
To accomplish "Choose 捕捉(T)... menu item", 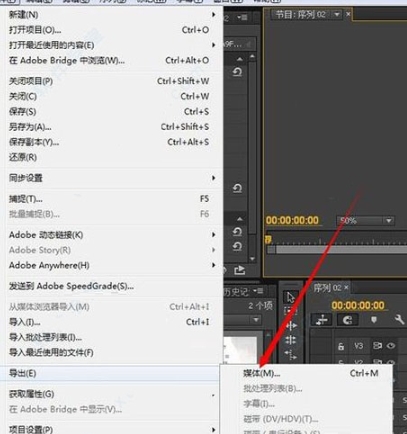I will [112, 199].
